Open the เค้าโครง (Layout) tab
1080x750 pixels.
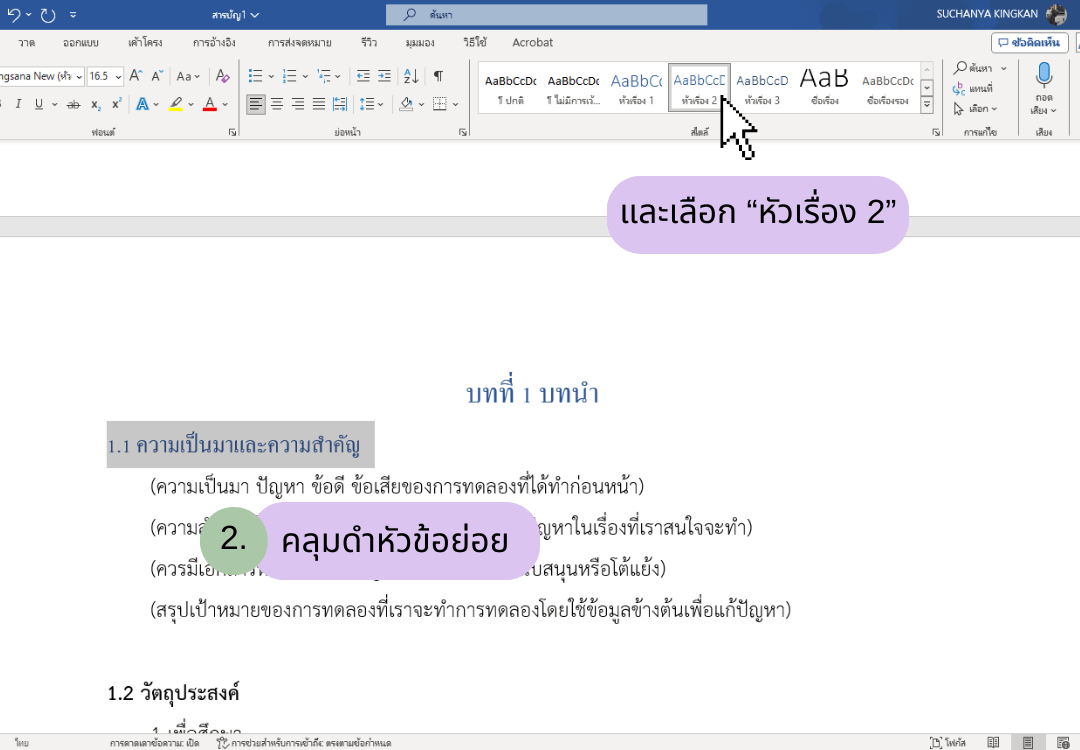tap(145, 43)
